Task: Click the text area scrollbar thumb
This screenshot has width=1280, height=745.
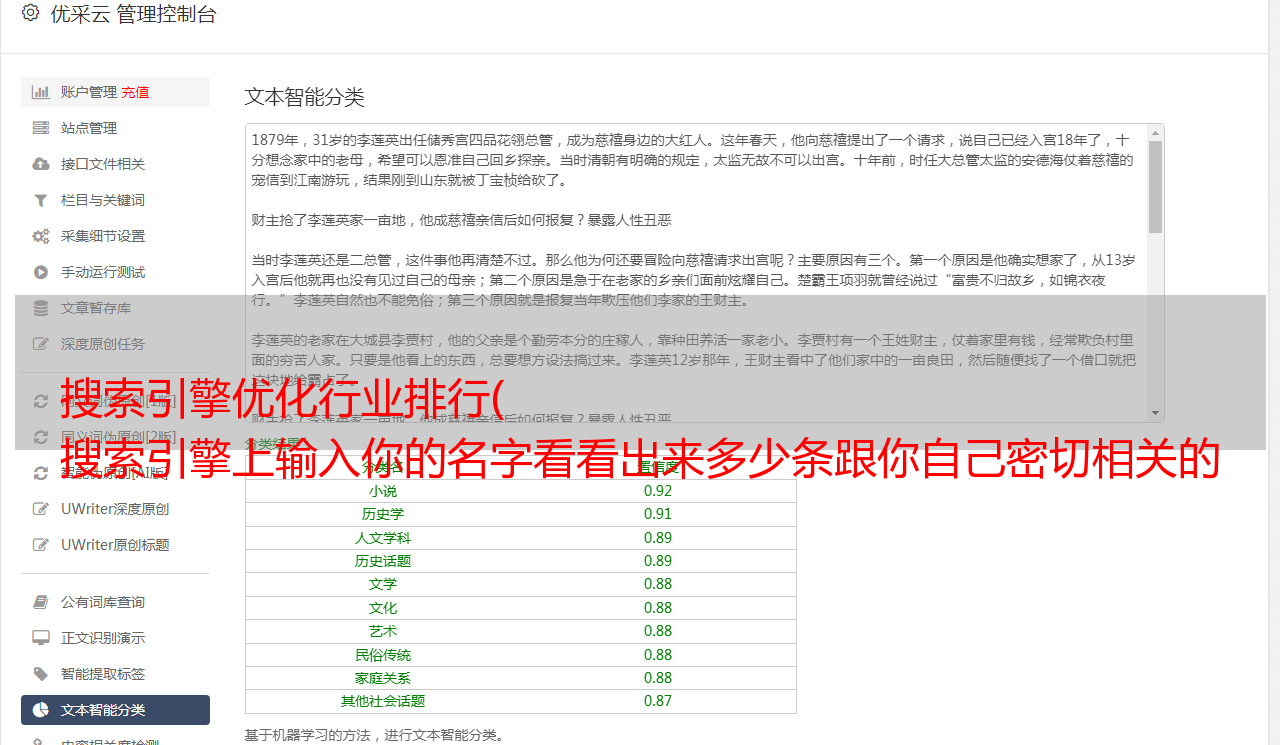Action: [1156, 187]
